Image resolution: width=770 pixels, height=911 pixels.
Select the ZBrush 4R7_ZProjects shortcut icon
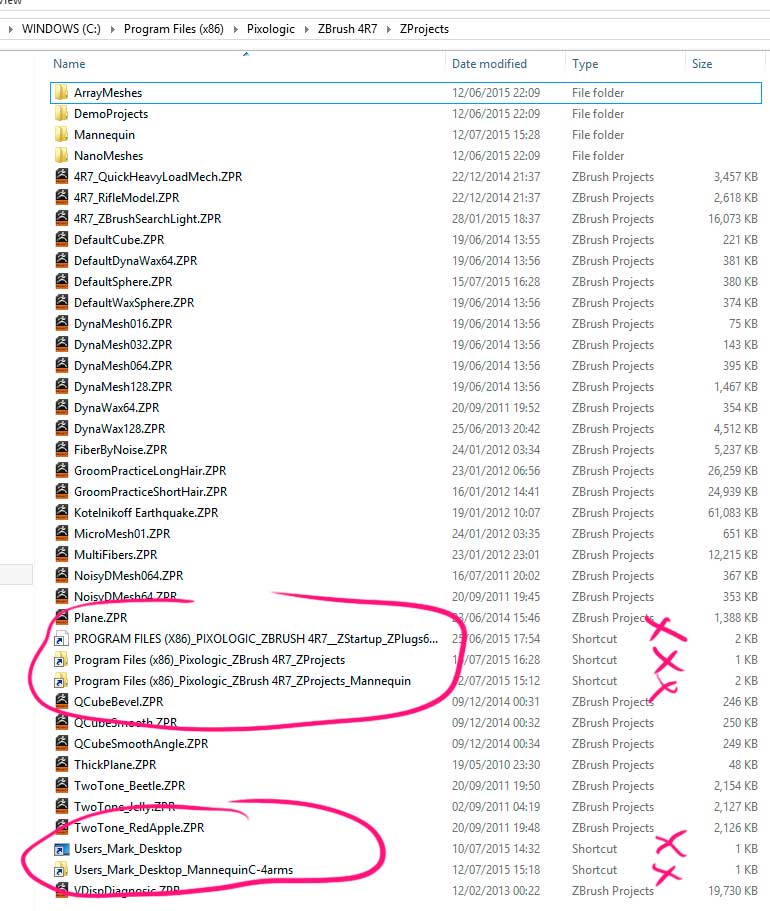coord(60,660)
